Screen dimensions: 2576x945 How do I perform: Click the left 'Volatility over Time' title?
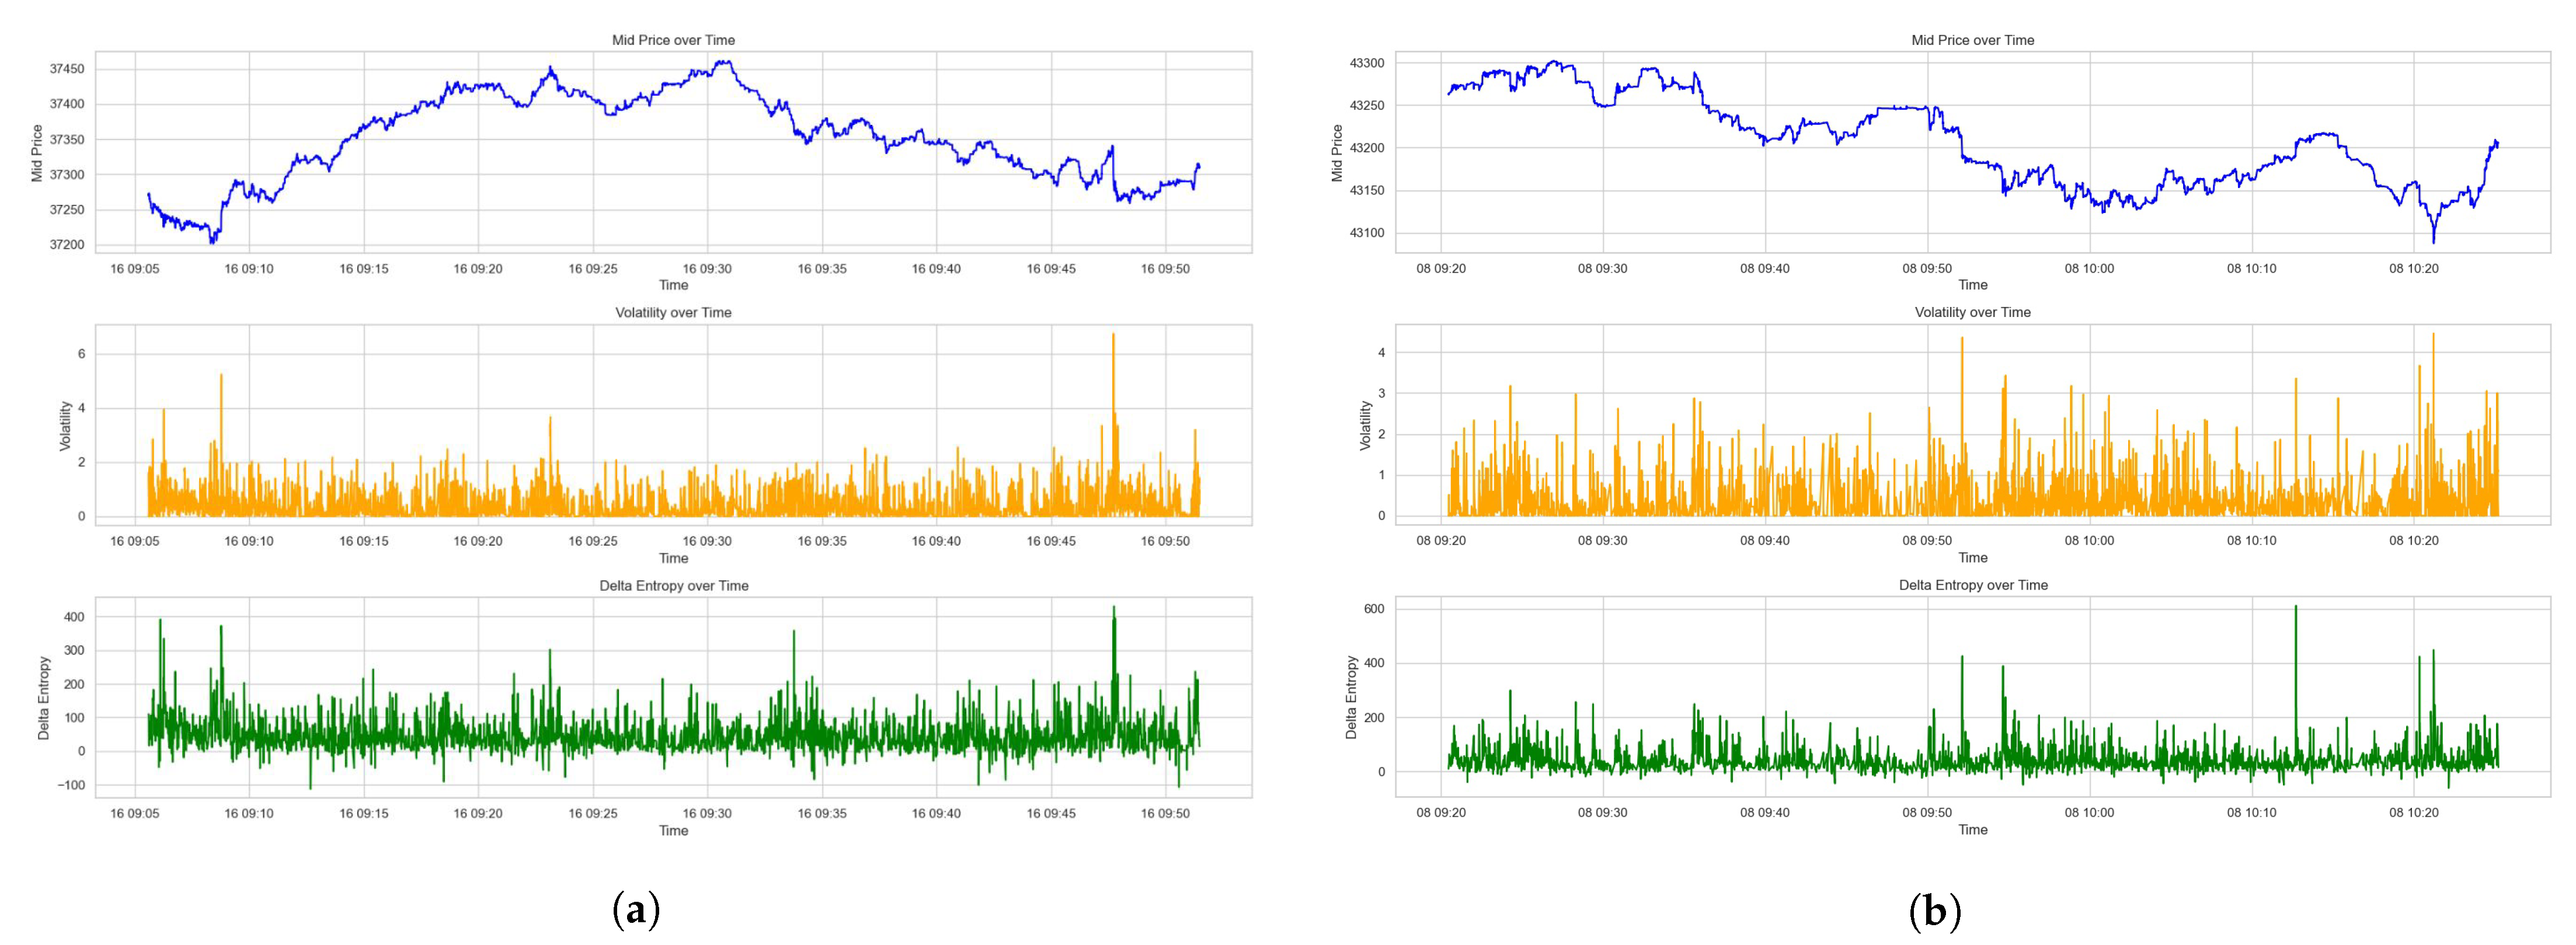[673, 313]
